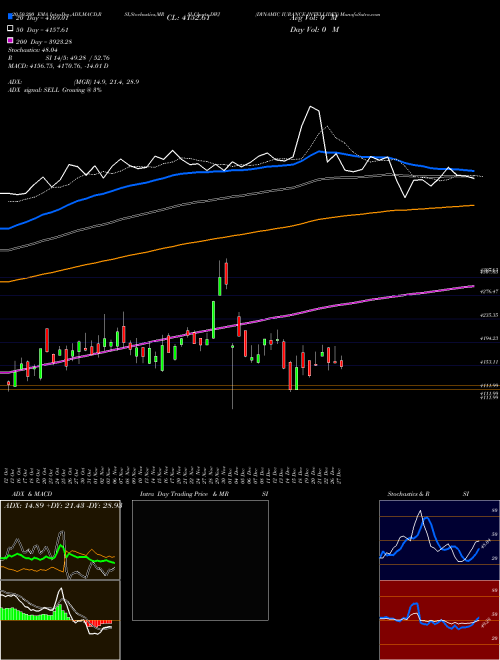Image resolution: width=500 pixels, height=660 pixels.
Task: Click the magenta 200 Day legend swatch
Action: pos(11,40)
